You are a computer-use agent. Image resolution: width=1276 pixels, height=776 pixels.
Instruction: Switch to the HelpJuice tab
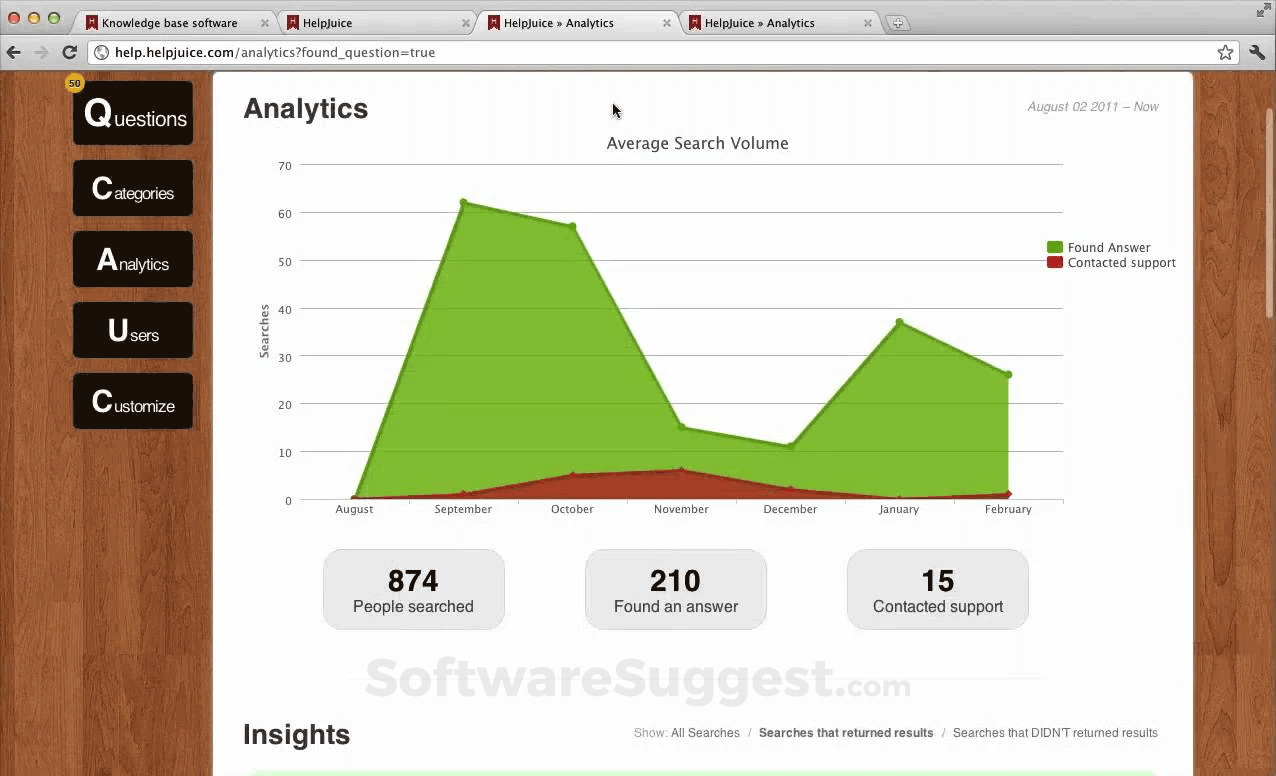click(377, 22)
